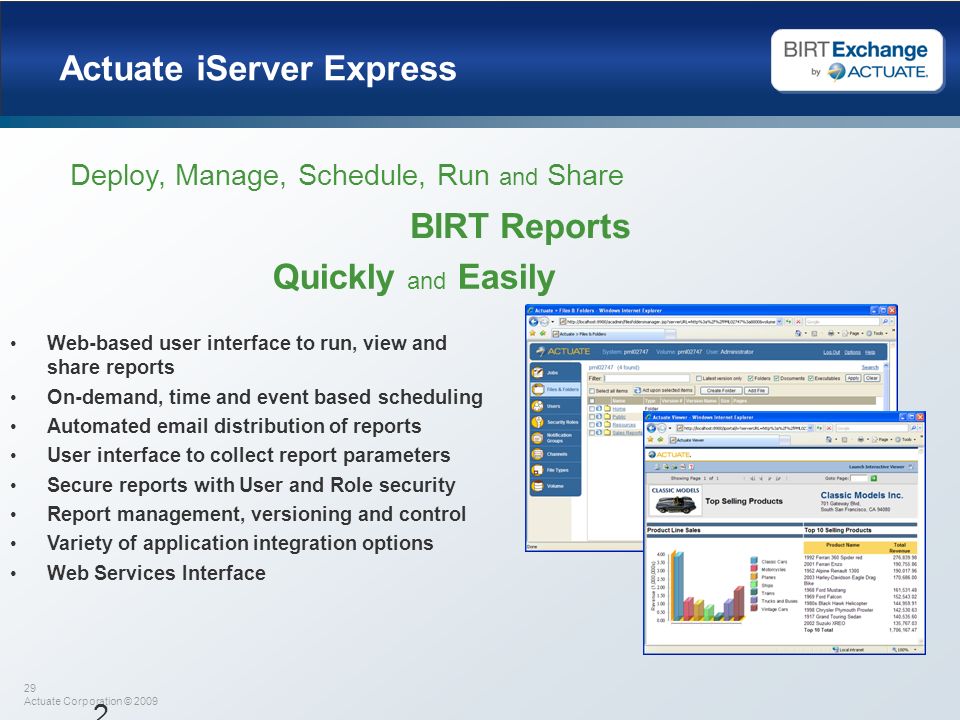Click Classic Cars legend color swatch
This screenshot has height=720, width=960.
754,561
